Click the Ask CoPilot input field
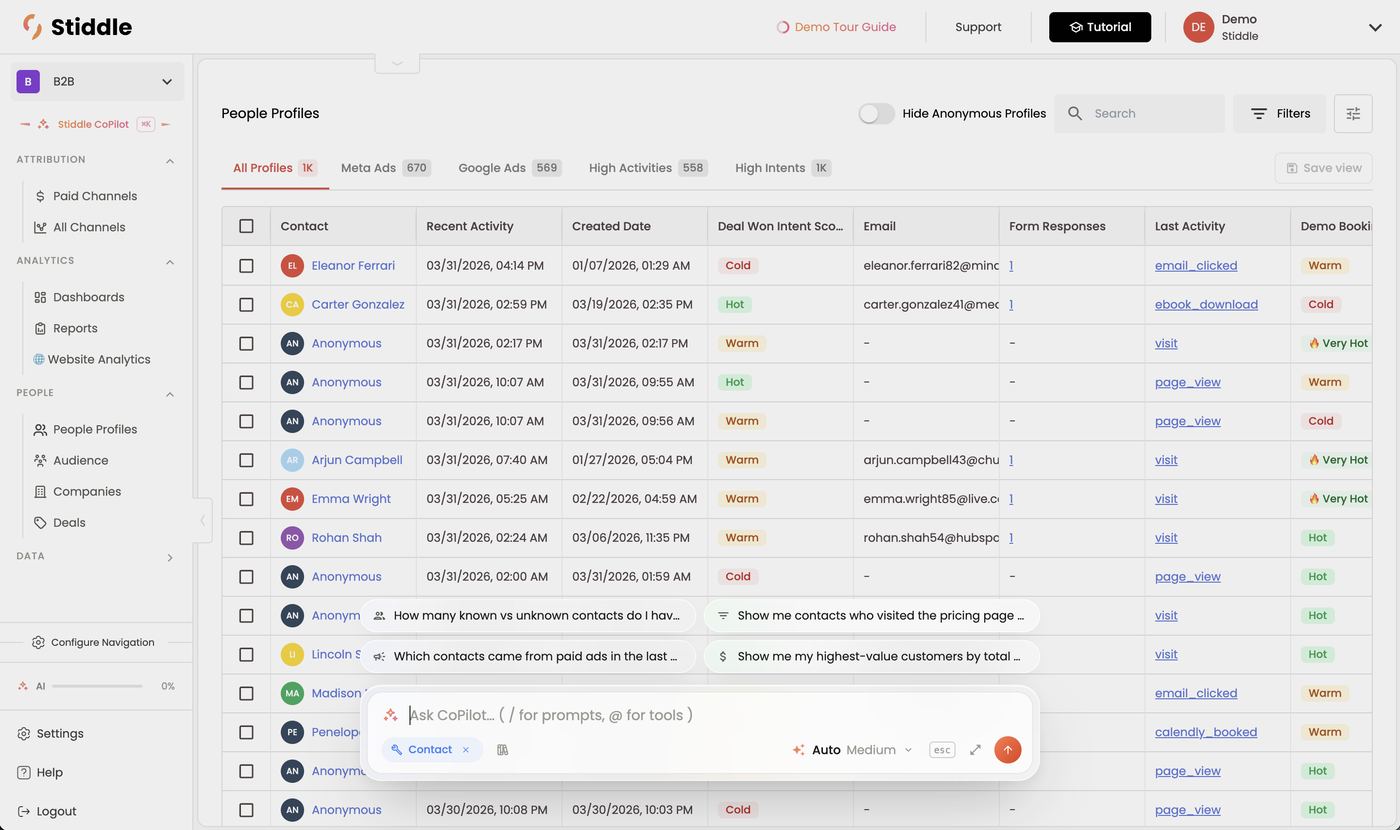 point(700,715)
